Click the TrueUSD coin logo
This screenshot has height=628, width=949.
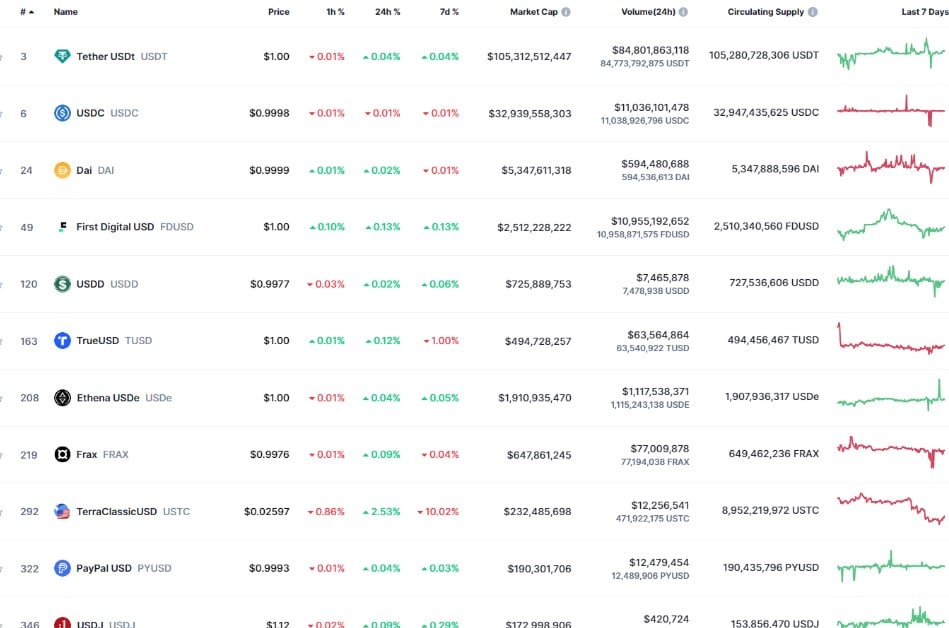coord(62,341)
